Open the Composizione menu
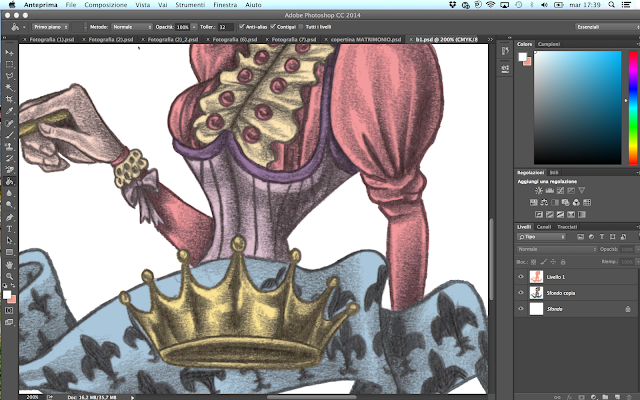The width and height of the screenshot is (640, 400). [106, 5]
